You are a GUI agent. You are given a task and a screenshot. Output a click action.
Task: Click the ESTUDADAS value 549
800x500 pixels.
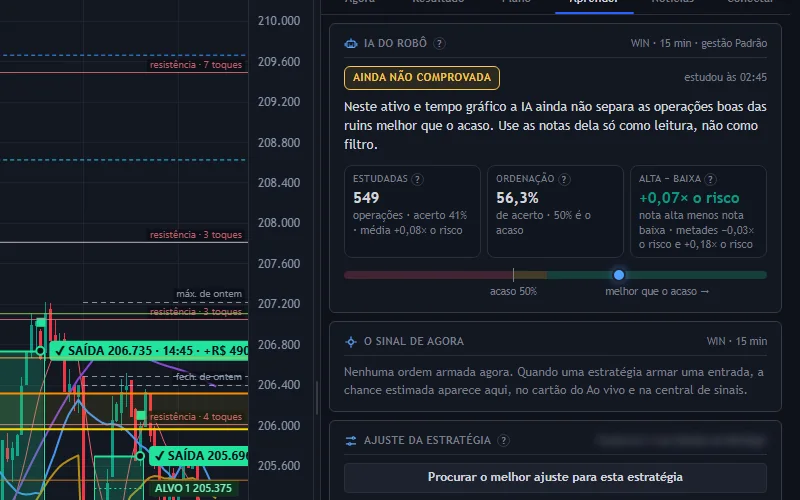[366, 198]
